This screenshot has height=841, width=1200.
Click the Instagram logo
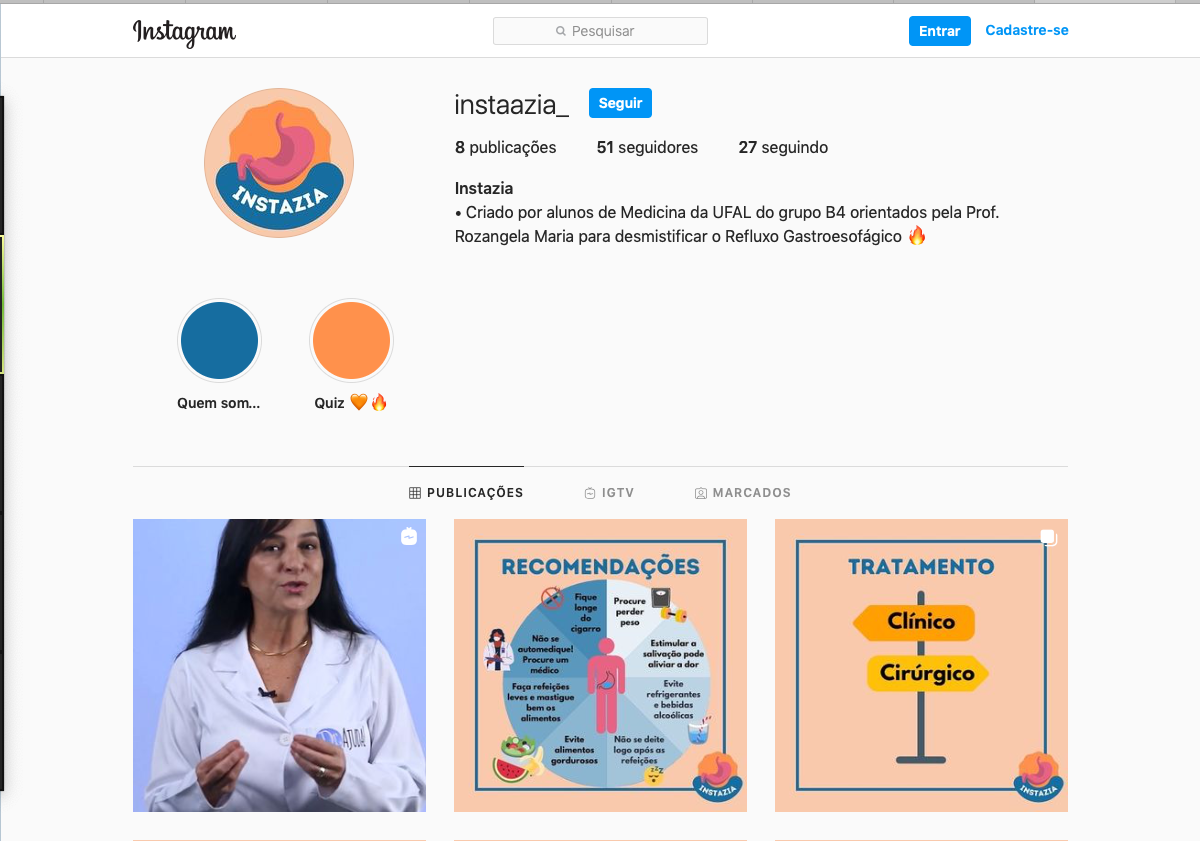pyautogui.click(x=184, y=32)
